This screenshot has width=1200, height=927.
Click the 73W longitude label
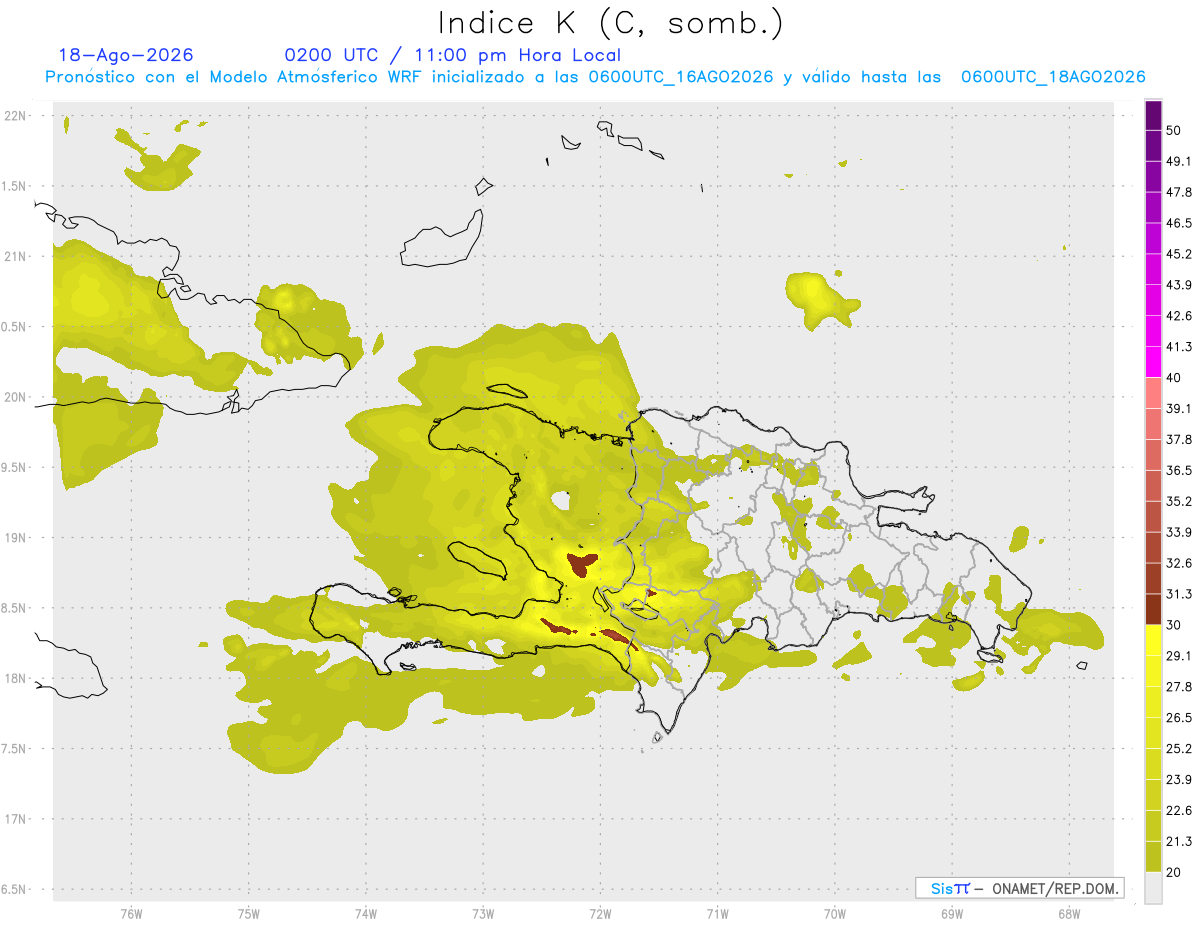[x=483, y=913]
